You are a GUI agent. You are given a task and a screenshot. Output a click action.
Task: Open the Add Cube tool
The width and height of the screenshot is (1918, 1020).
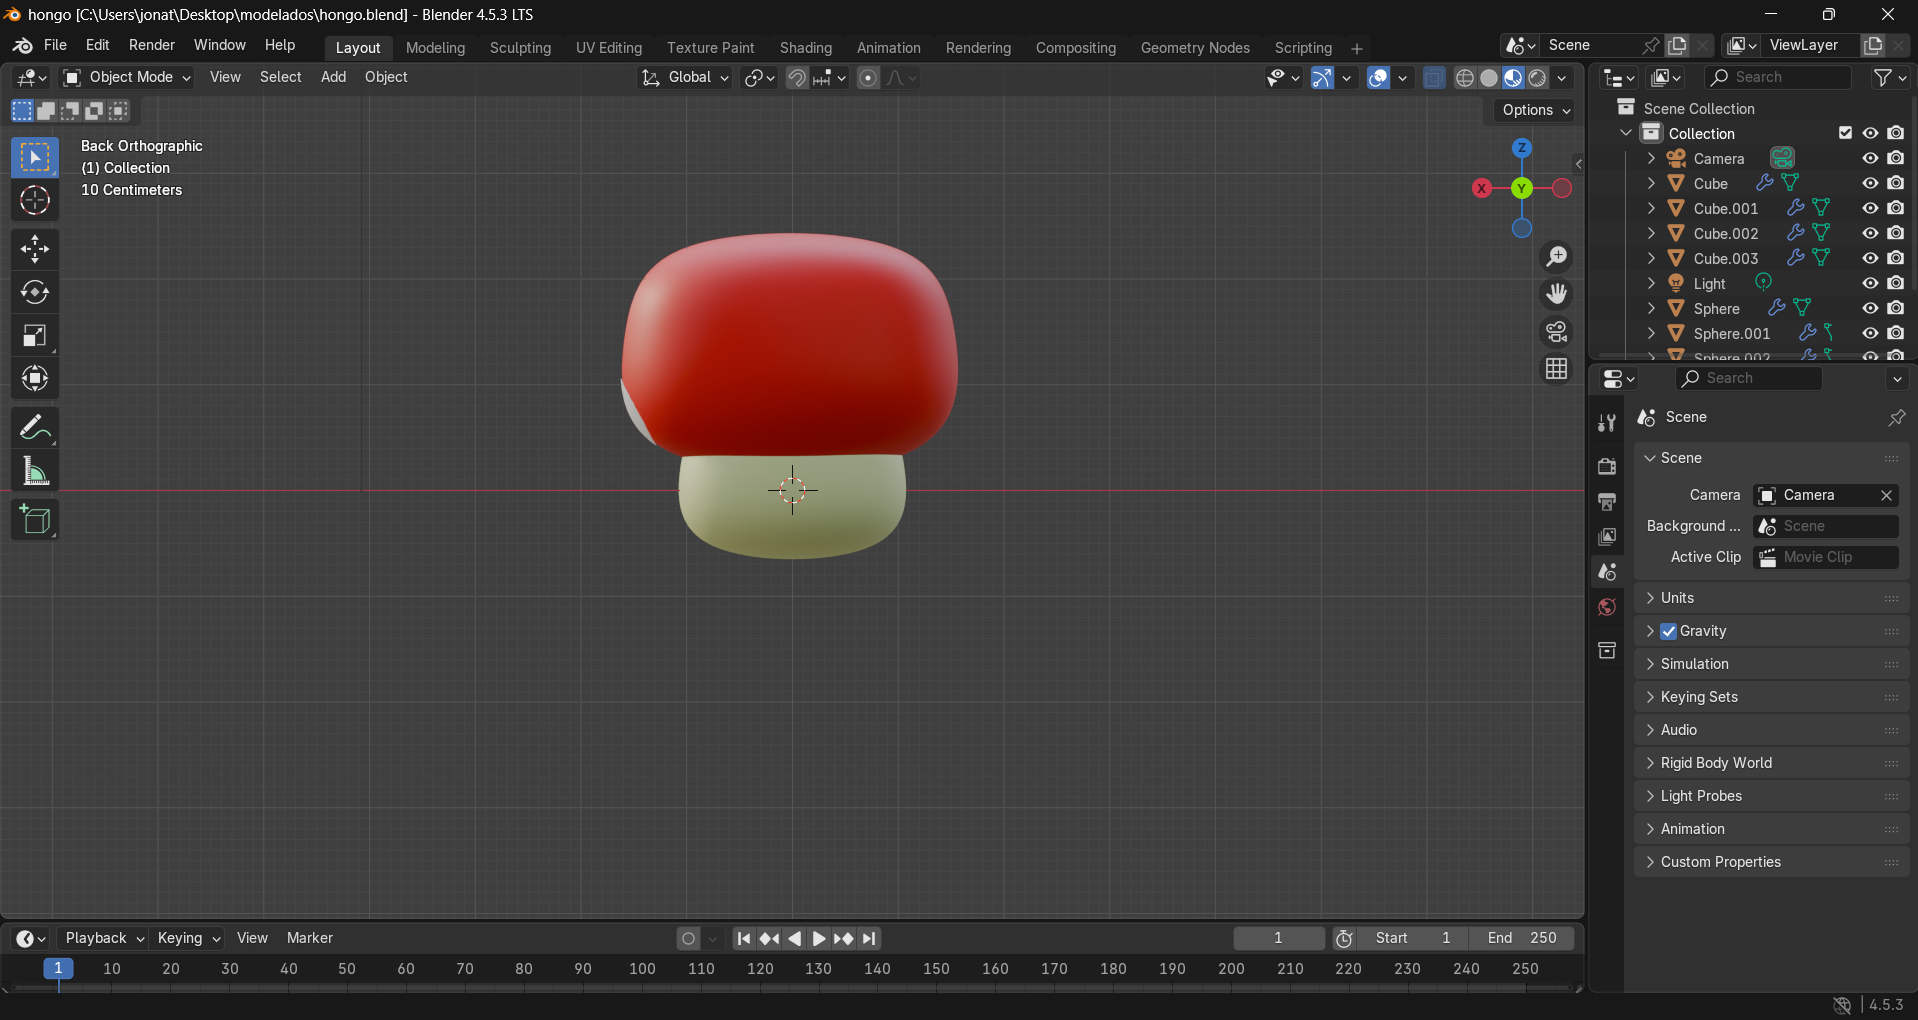(x=35, y=519)
